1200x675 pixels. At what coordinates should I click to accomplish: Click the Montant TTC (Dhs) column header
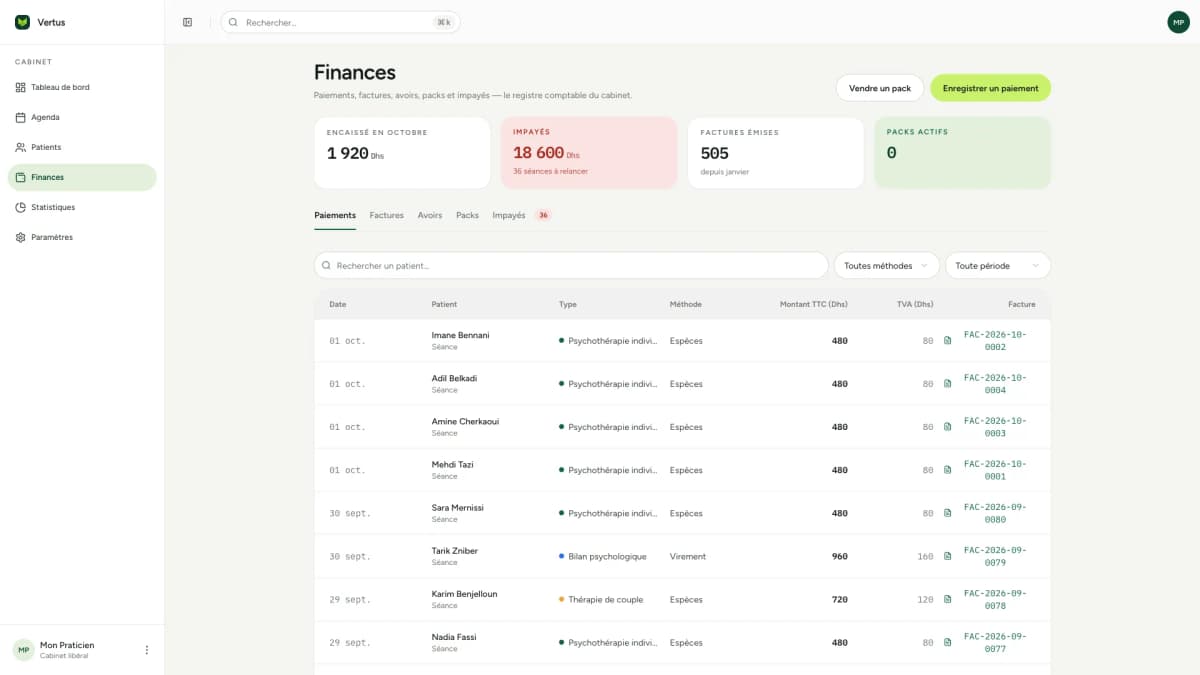tap(813, 304)
